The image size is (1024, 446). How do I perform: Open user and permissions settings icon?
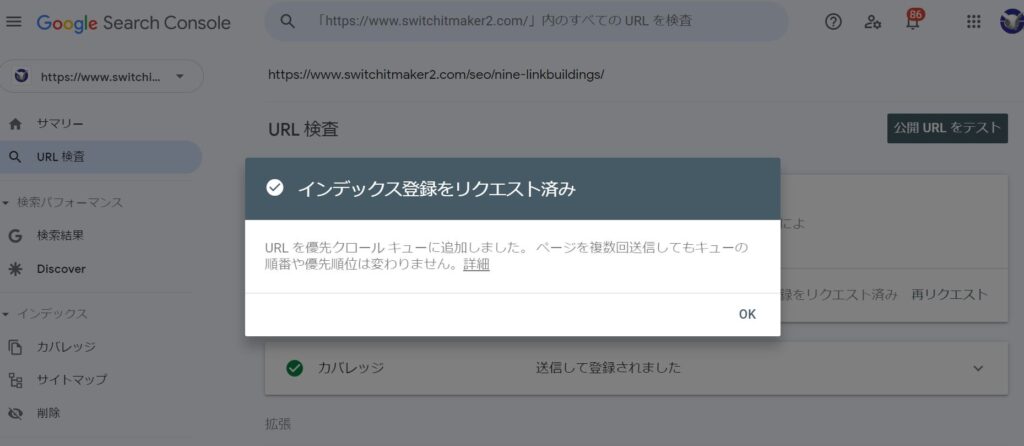click(872, 22)
